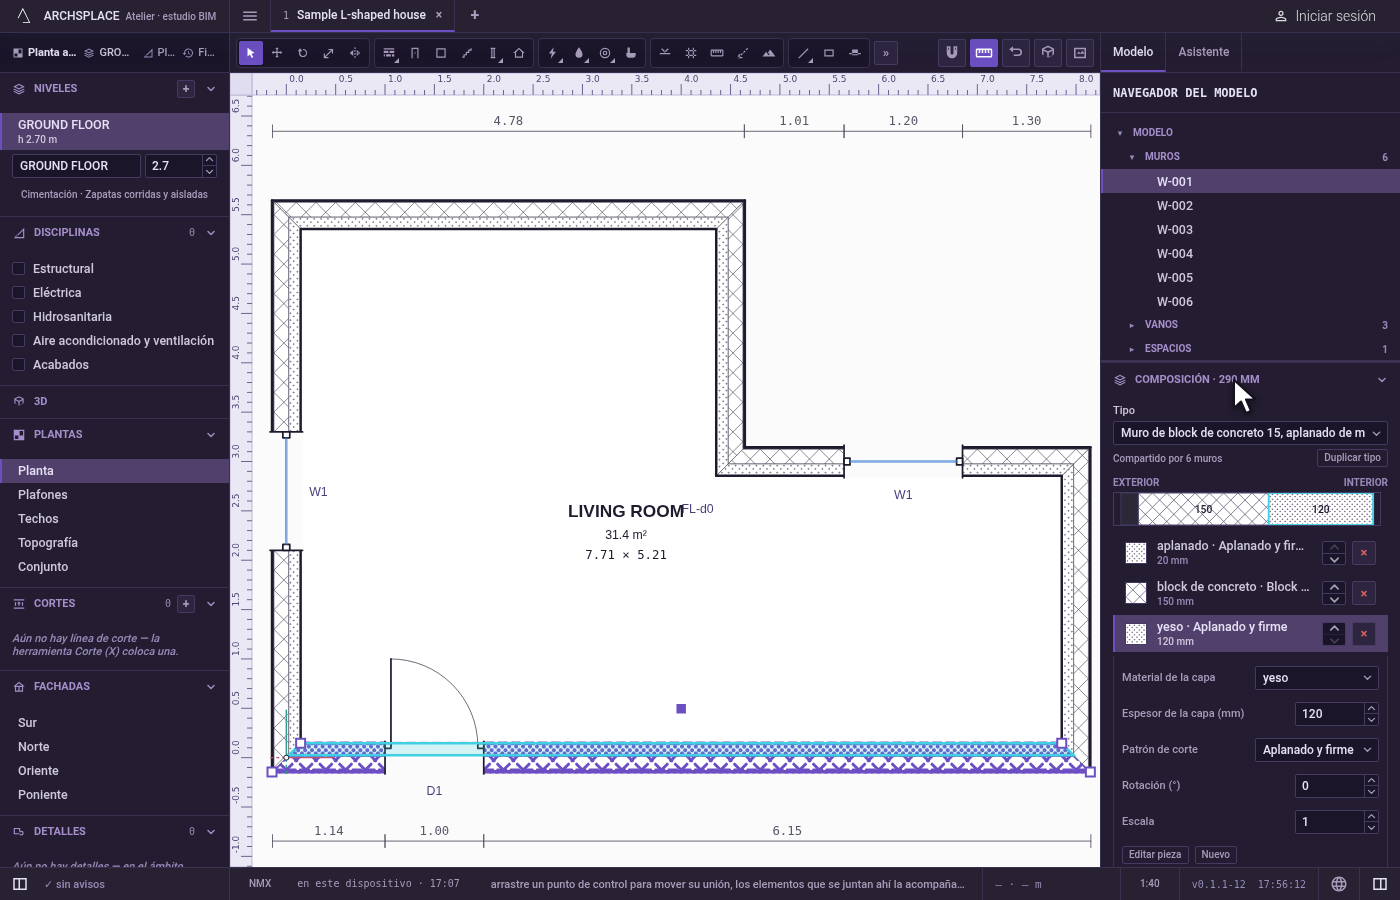
Task: Pick the electrical lightning-bolt tool
Action: 553,53
